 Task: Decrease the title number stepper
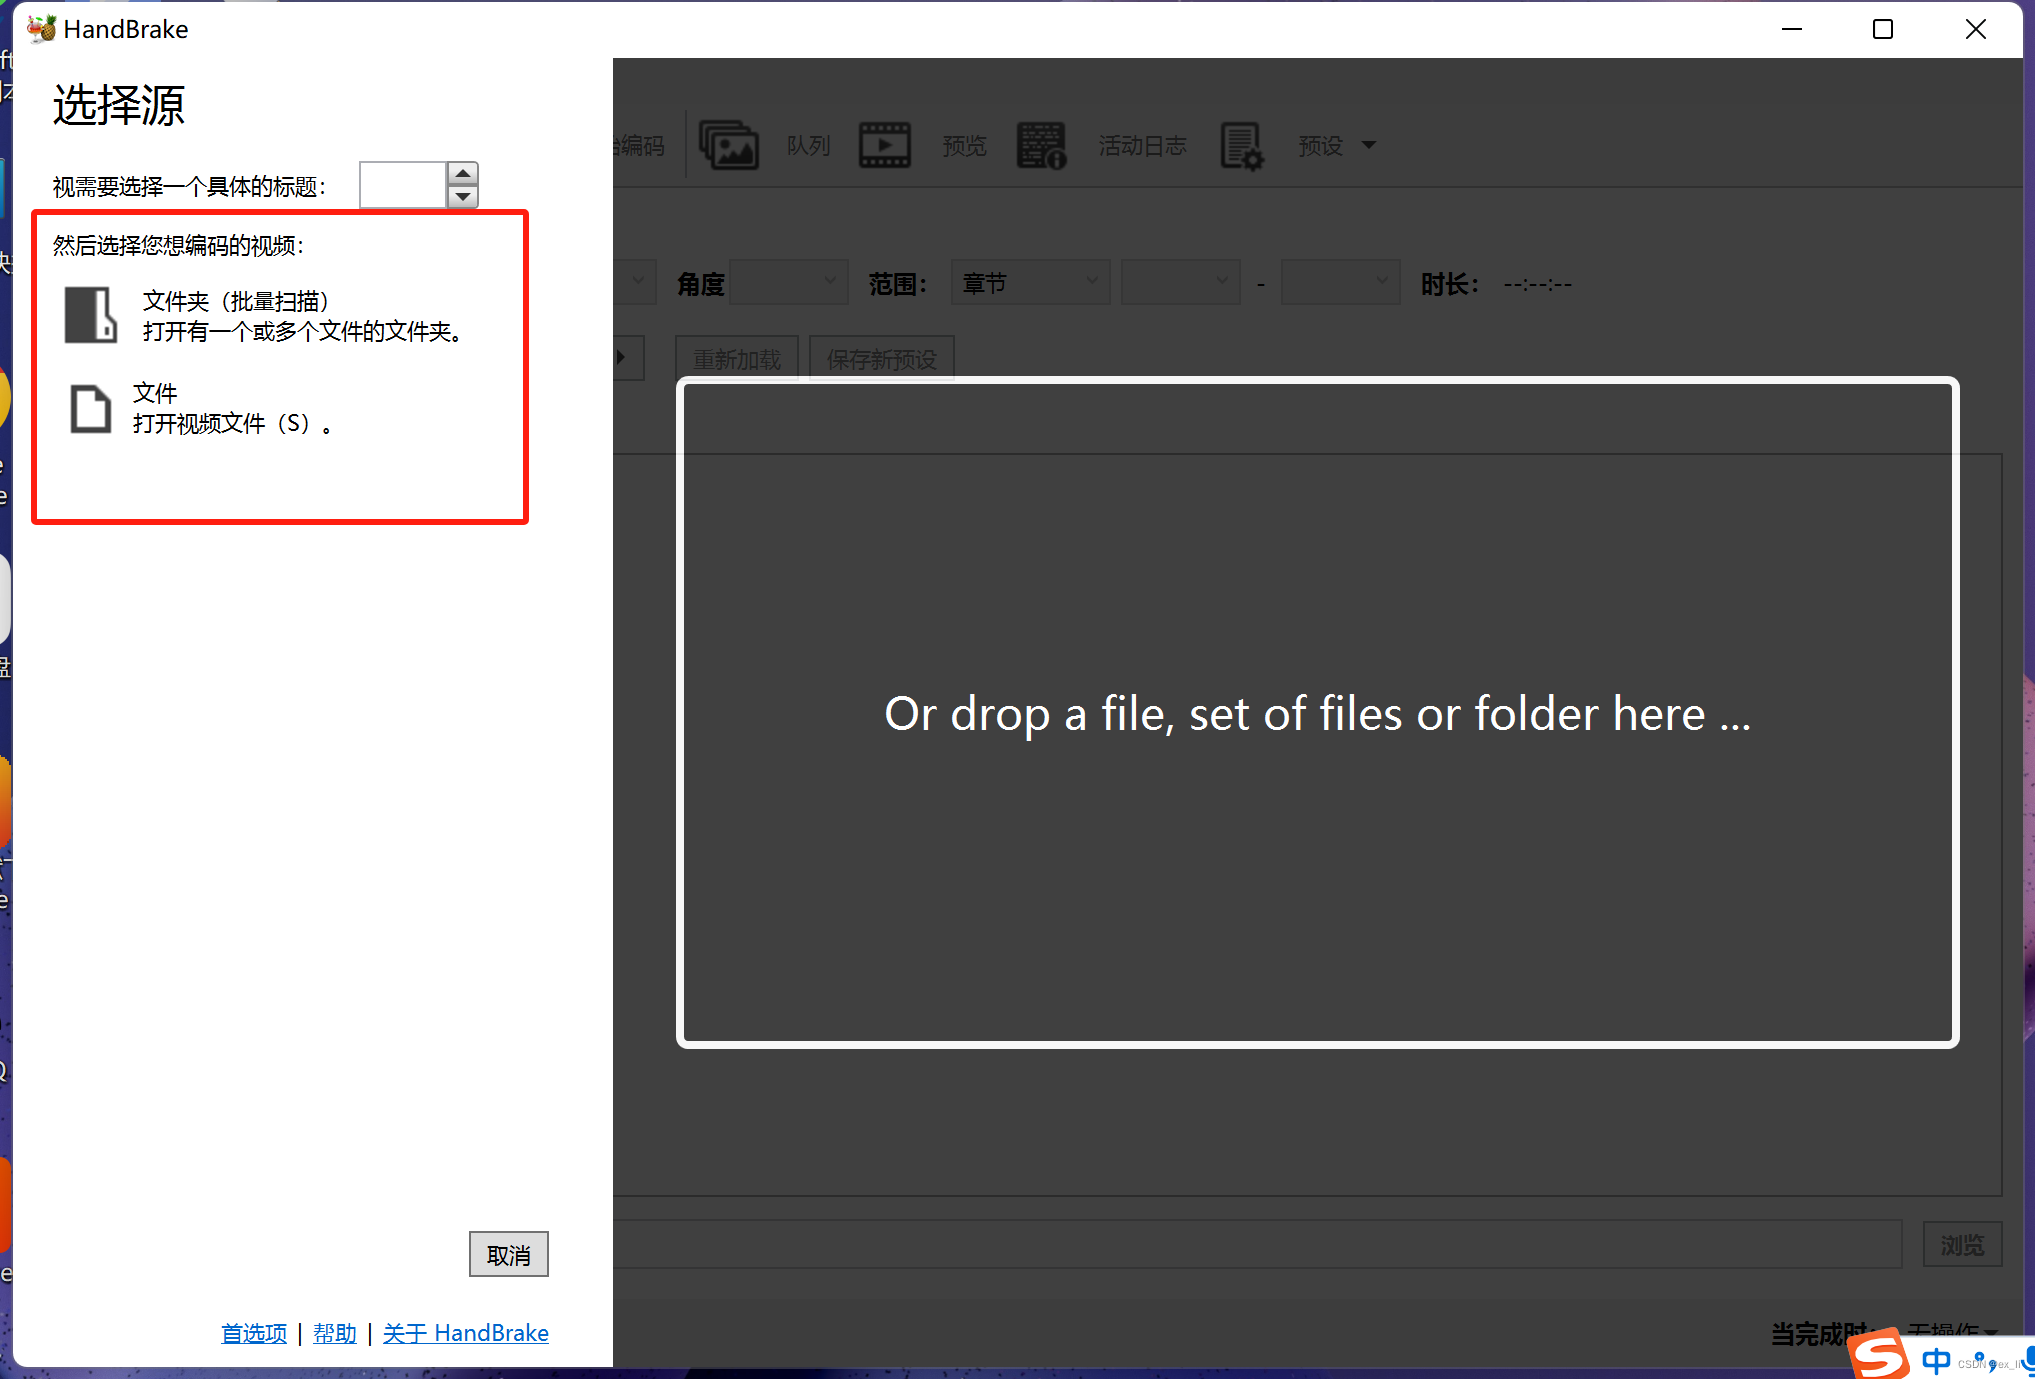(x=462, y=197)
